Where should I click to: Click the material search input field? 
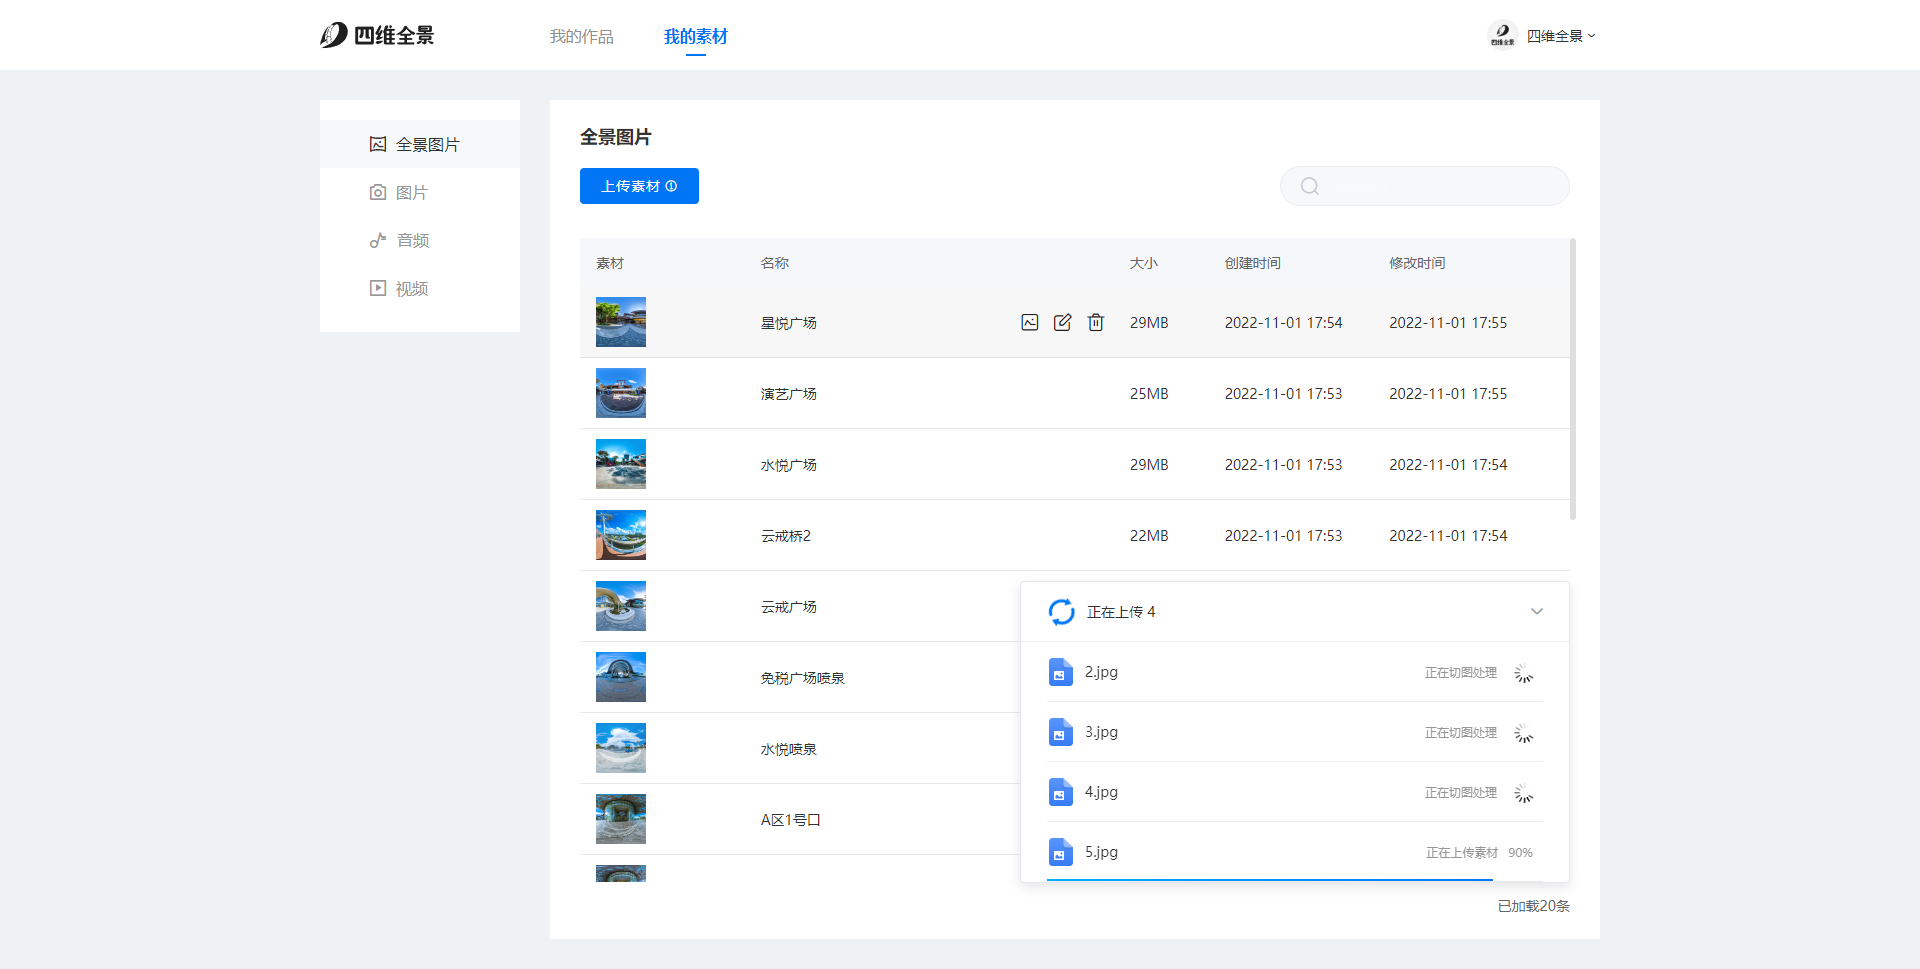coord(1440,186)
